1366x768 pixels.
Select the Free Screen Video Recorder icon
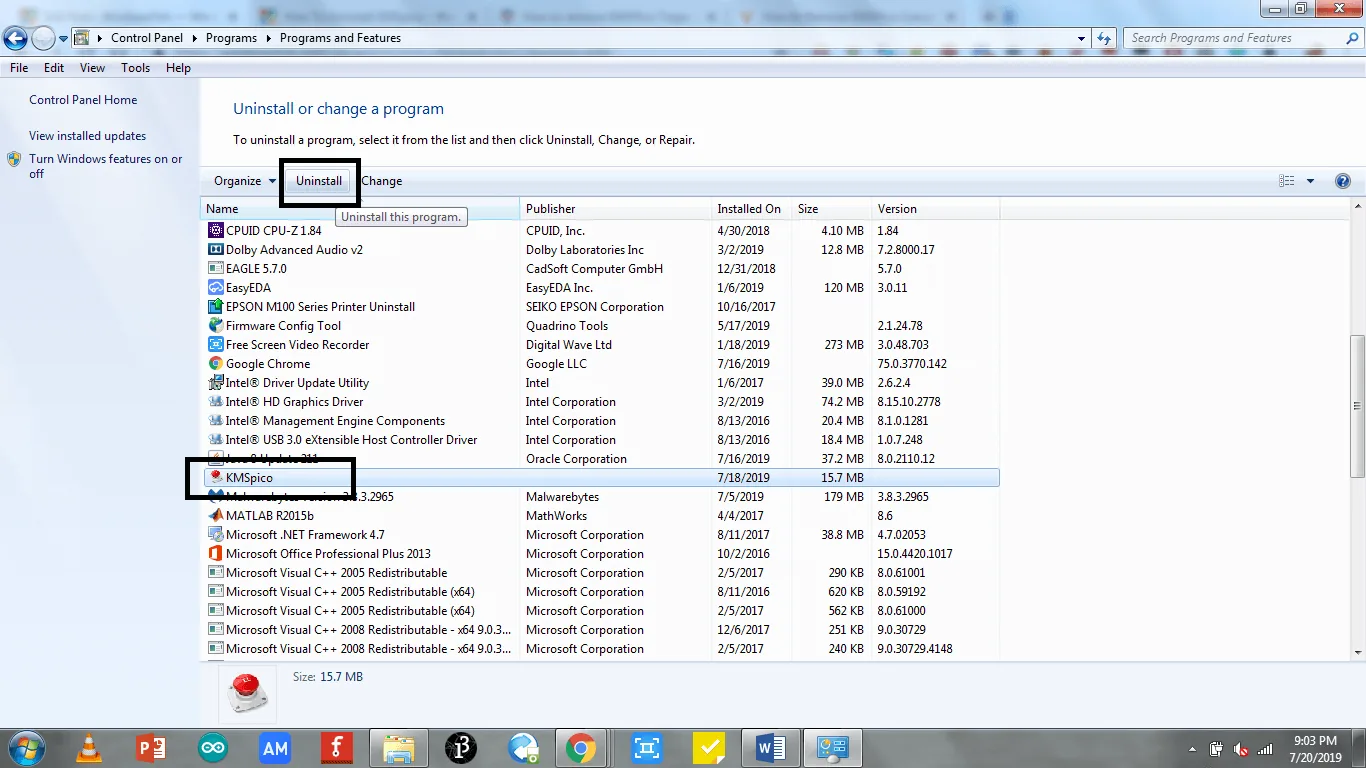point(215,345)
